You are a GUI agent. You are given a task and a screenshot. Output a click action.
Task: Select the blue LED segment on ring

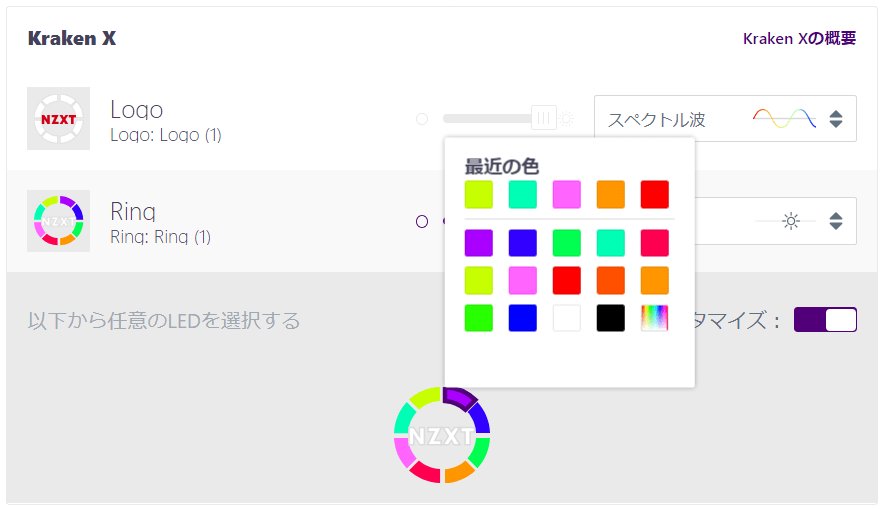pyautogui.click(x=480, y=418)
